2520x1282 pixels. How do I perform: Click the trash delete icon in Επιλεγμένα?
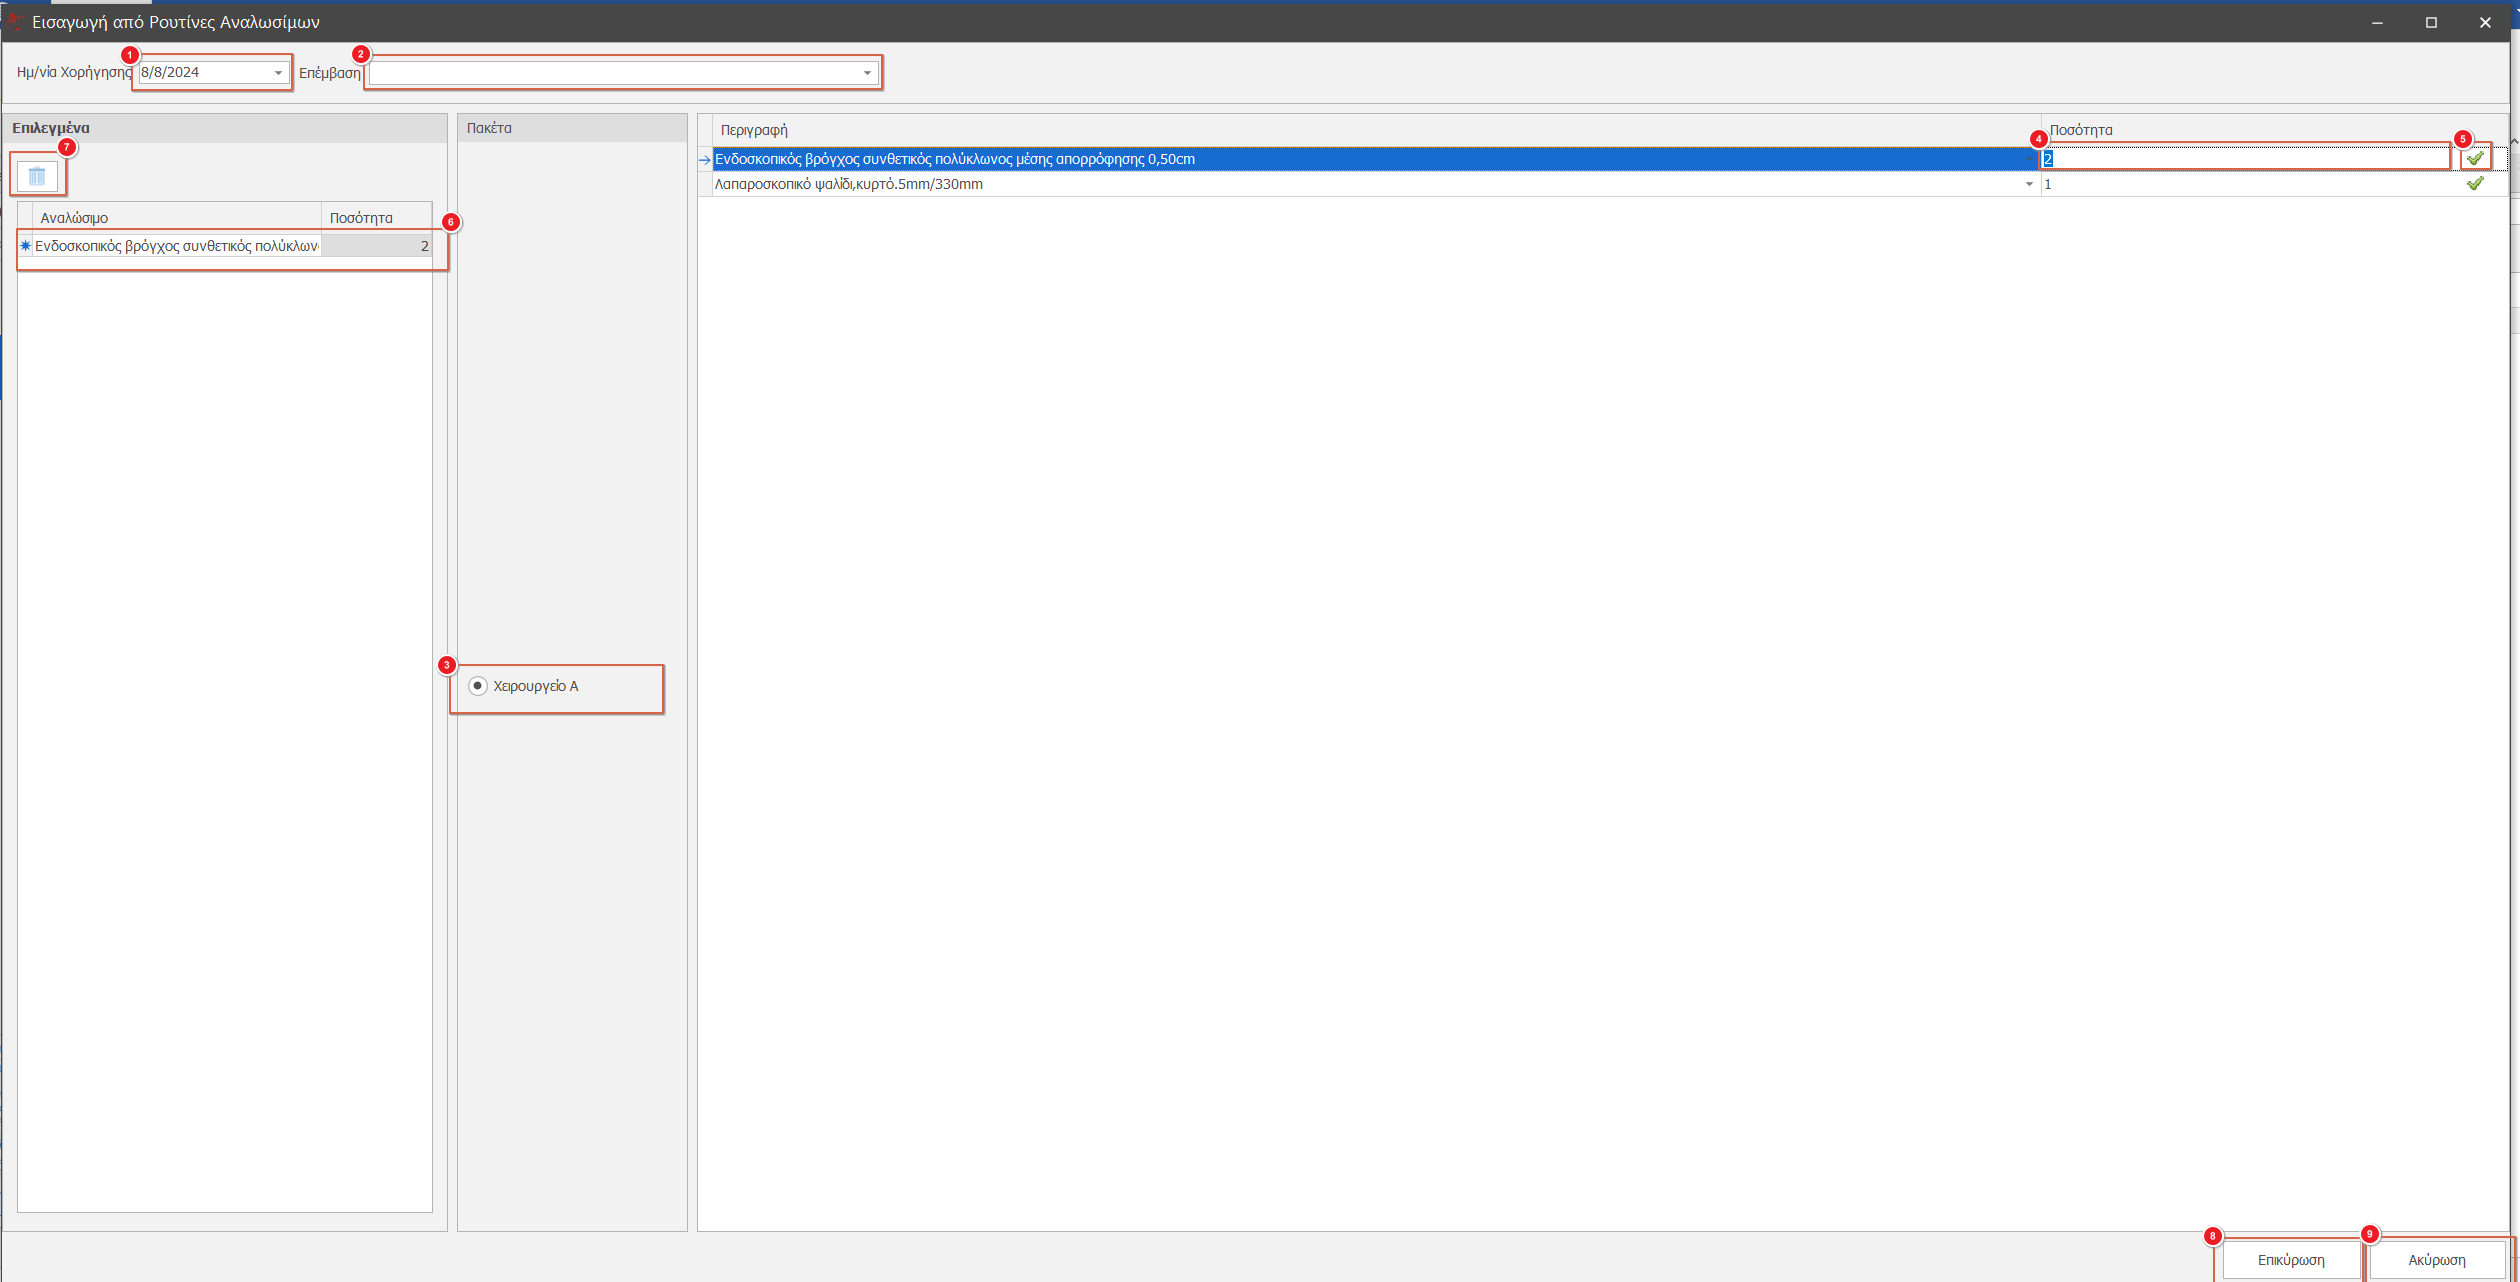[37, 176]
